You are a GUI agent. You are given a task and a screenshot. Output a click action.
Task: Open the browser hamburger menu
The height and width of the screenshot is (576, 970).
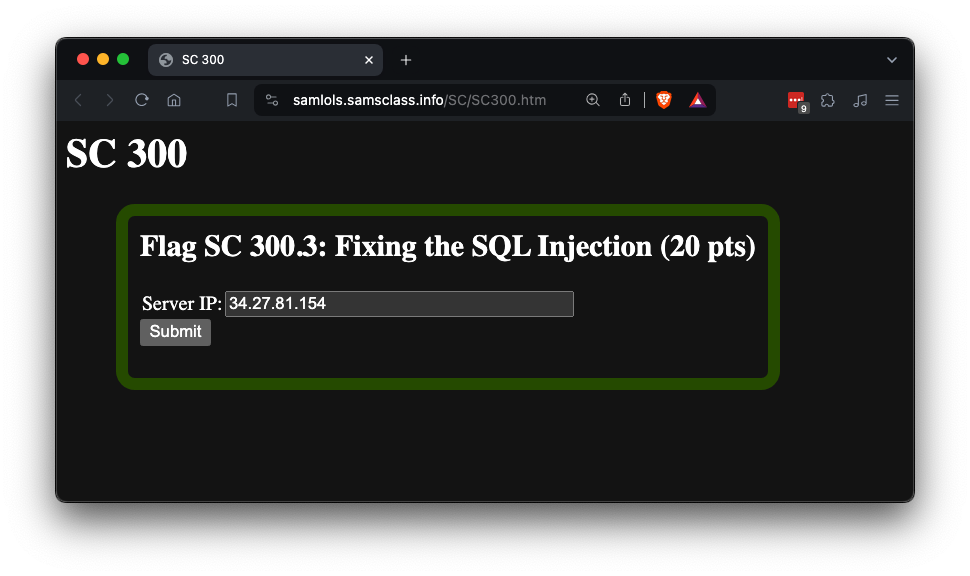(x=892, y=100)
